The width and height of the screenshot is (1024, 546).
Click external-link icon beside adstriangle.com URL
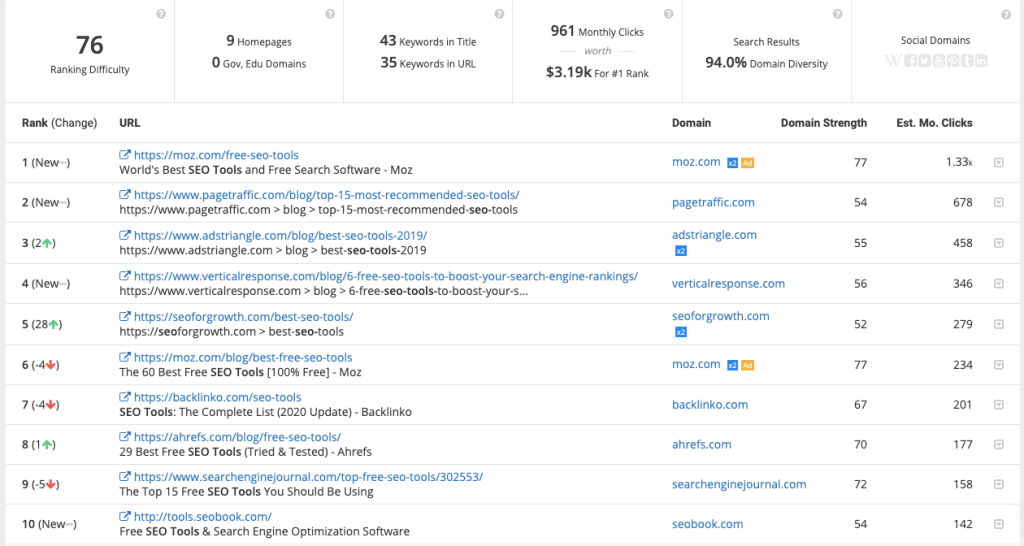click(x=125, y=235)
